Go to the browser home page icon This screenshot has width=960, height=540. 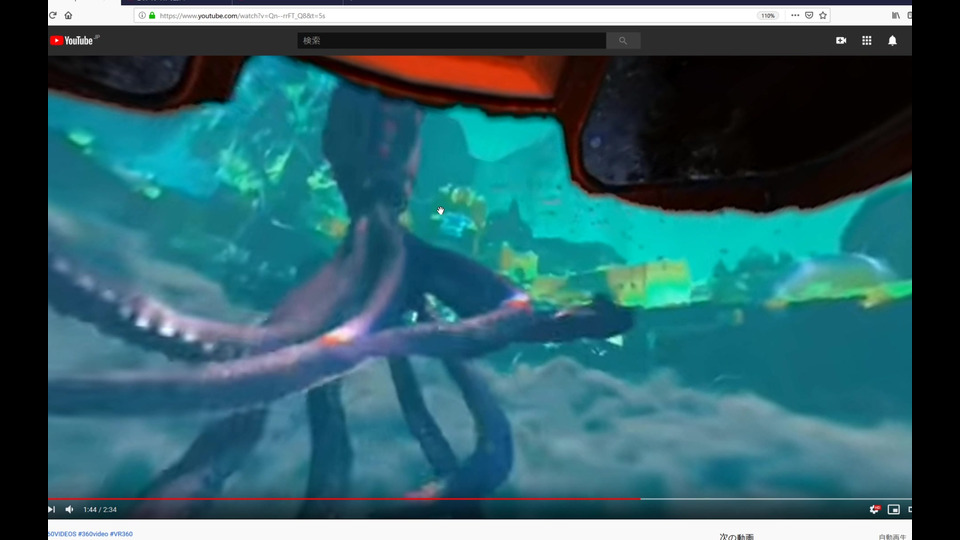[68, 15]
